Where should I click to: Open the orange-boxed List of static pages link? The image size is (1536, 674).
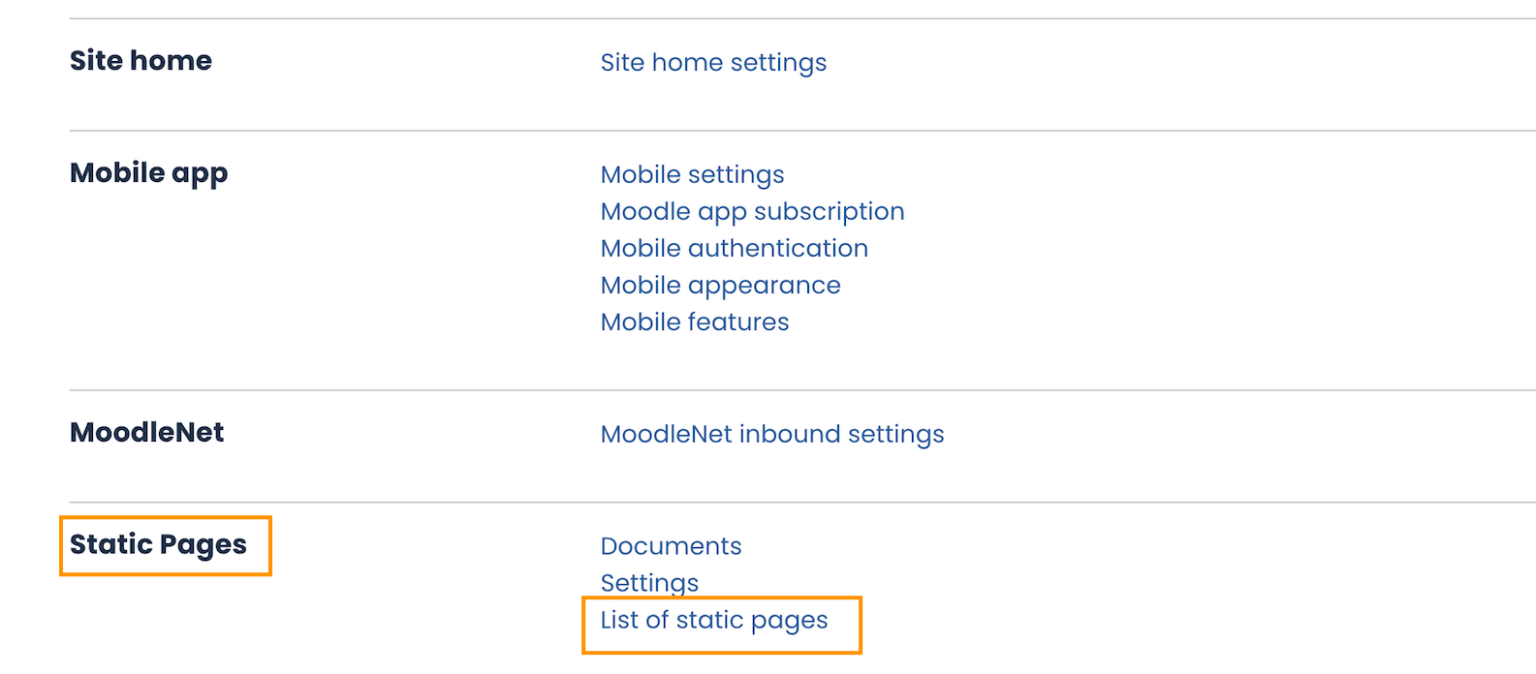click(x=713, y=620)
